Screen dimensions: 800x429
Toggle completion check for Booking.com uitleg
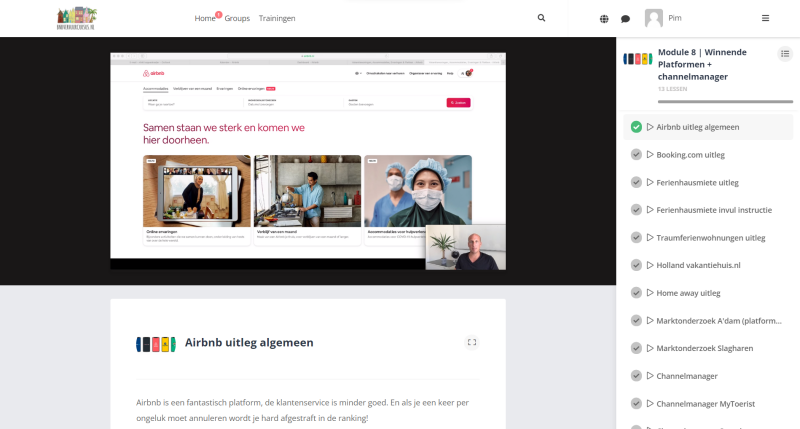tap(636, 155)
